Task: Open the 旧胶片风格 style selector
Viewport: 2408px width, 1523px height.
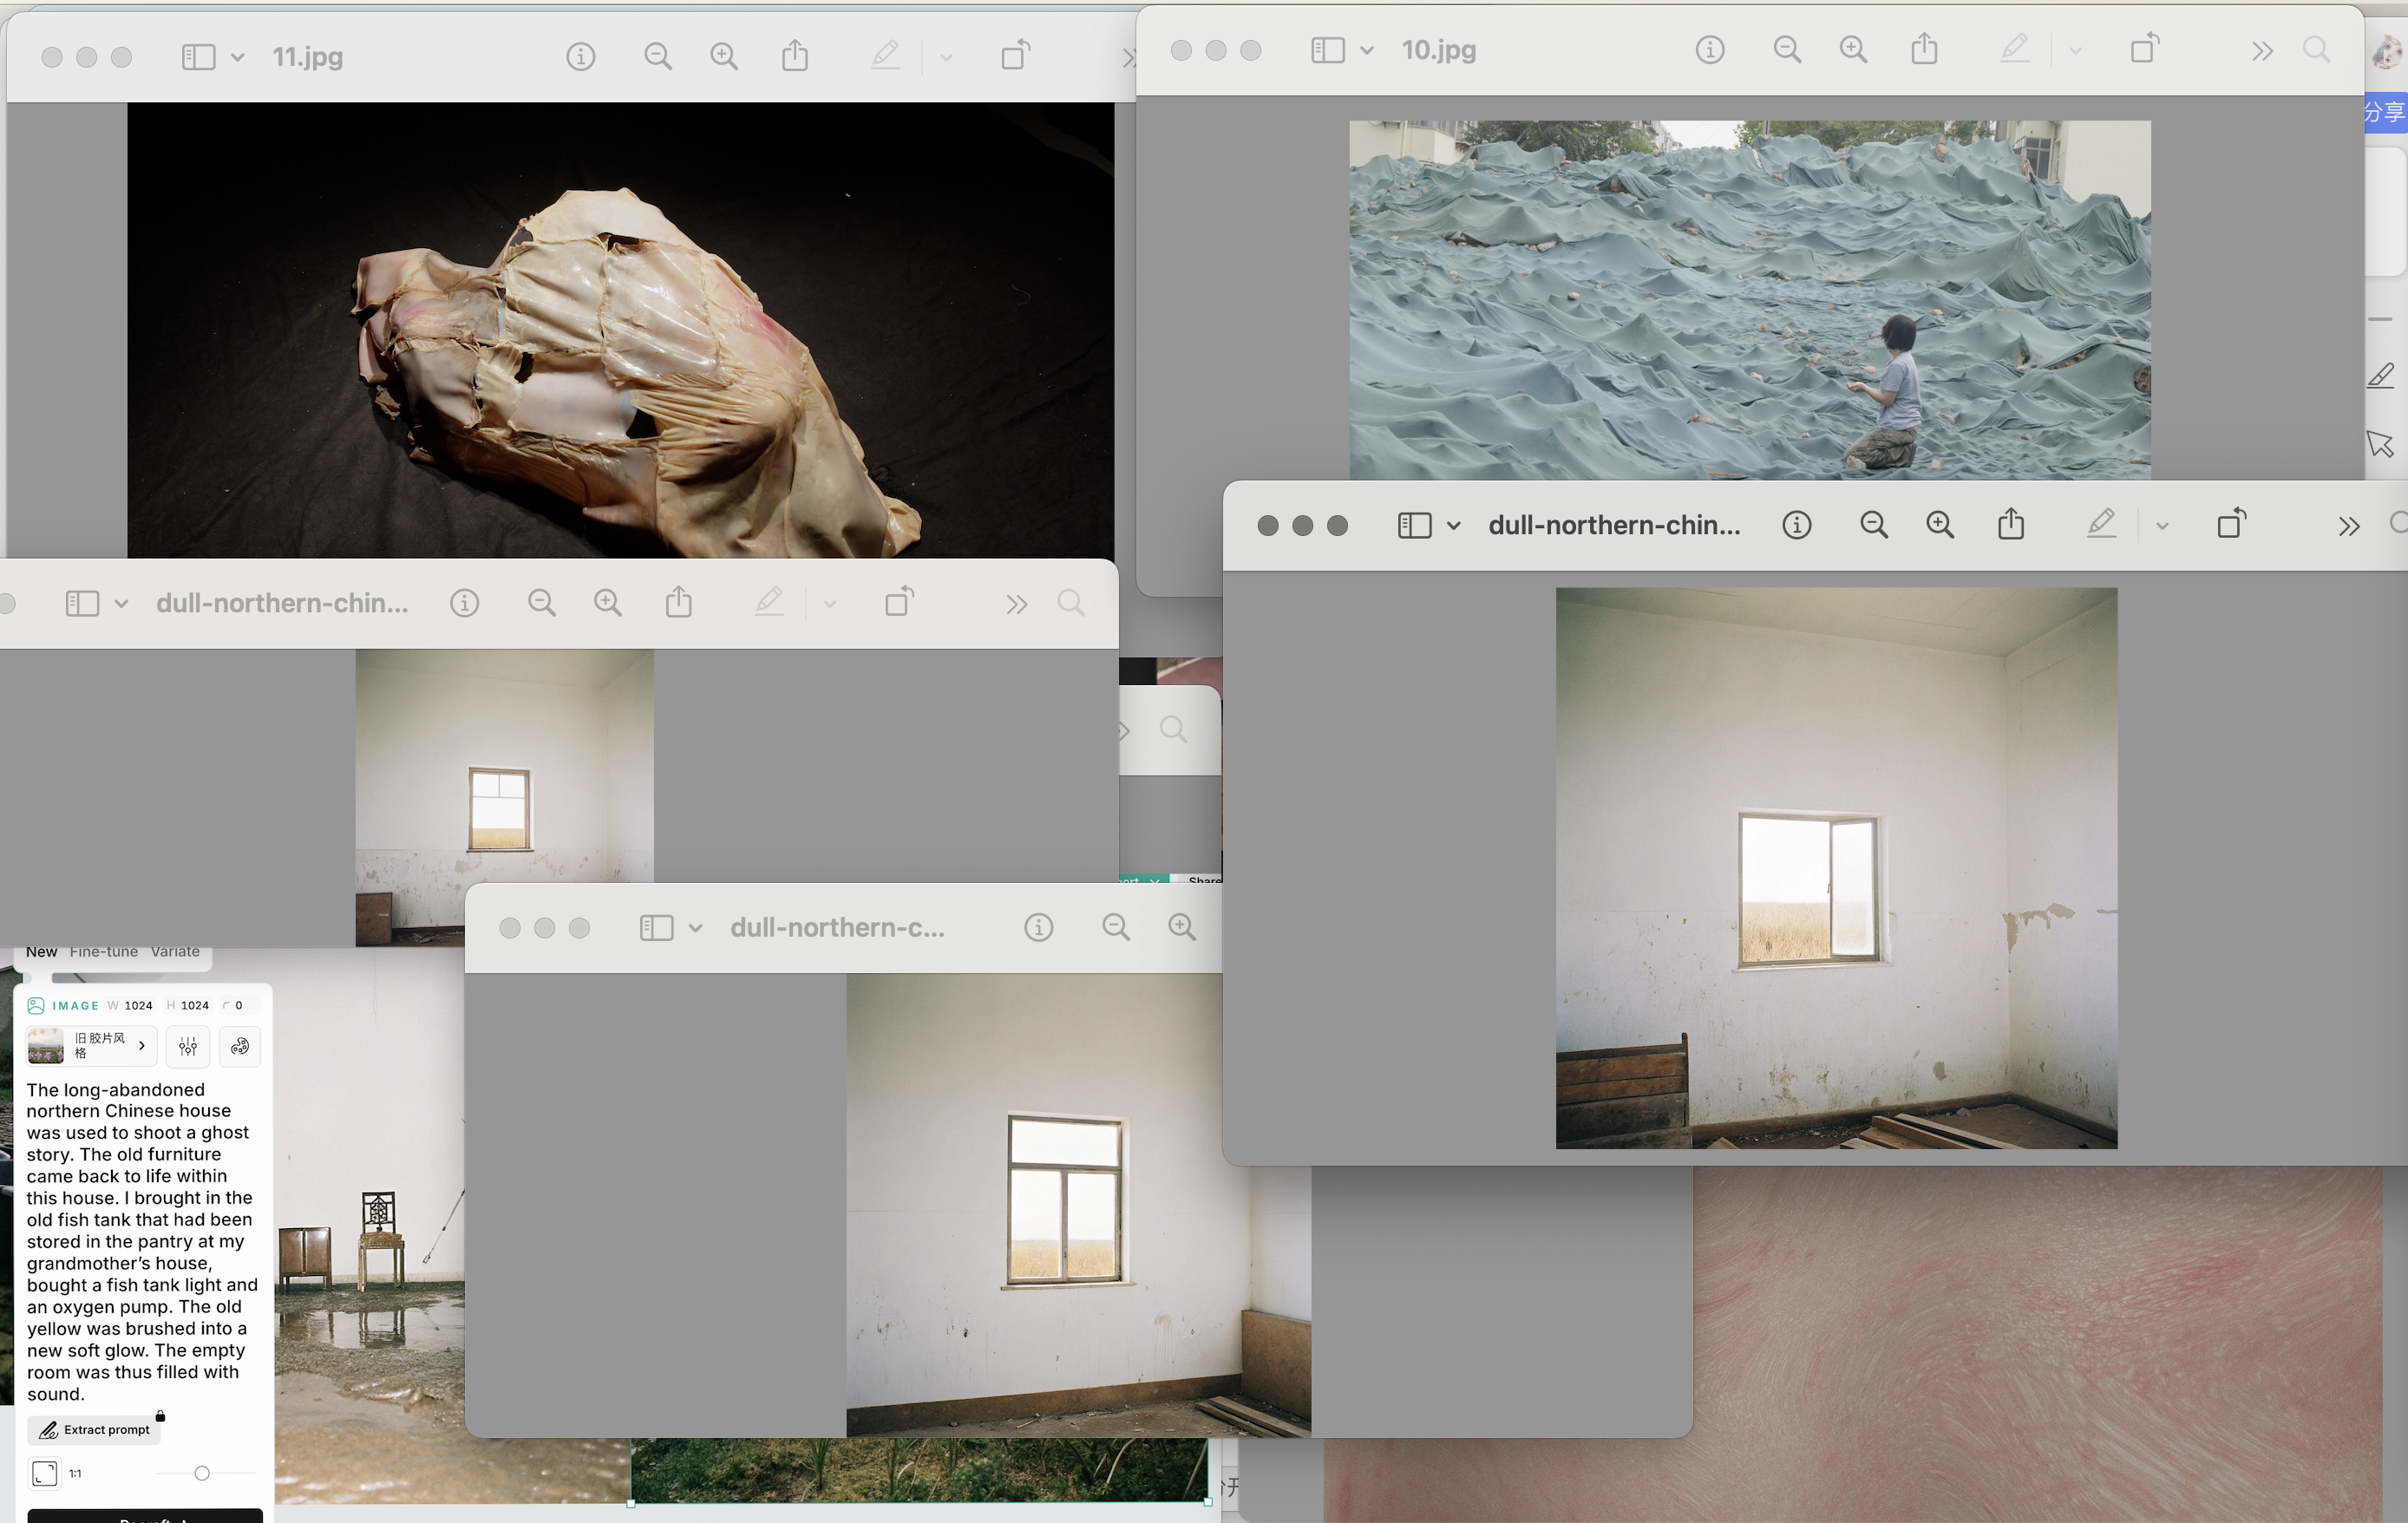Action: tap(92, 1045)
